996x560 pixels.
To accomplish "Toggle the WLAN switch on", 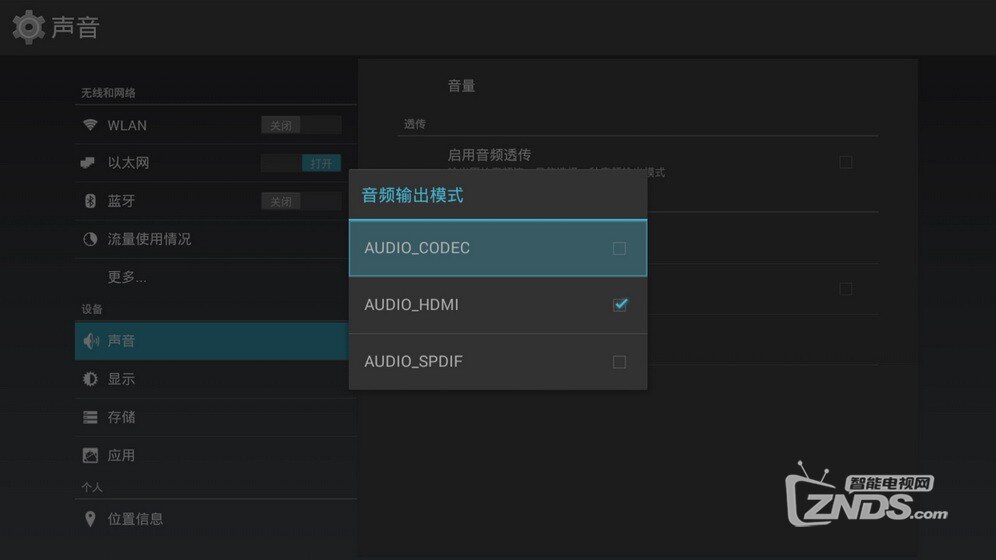I will [301, 125].
